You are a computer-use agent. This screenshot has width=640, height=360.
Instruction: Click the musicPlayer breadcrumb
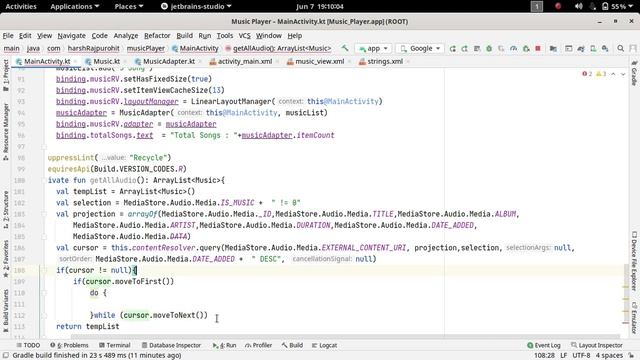click(146, 48)
